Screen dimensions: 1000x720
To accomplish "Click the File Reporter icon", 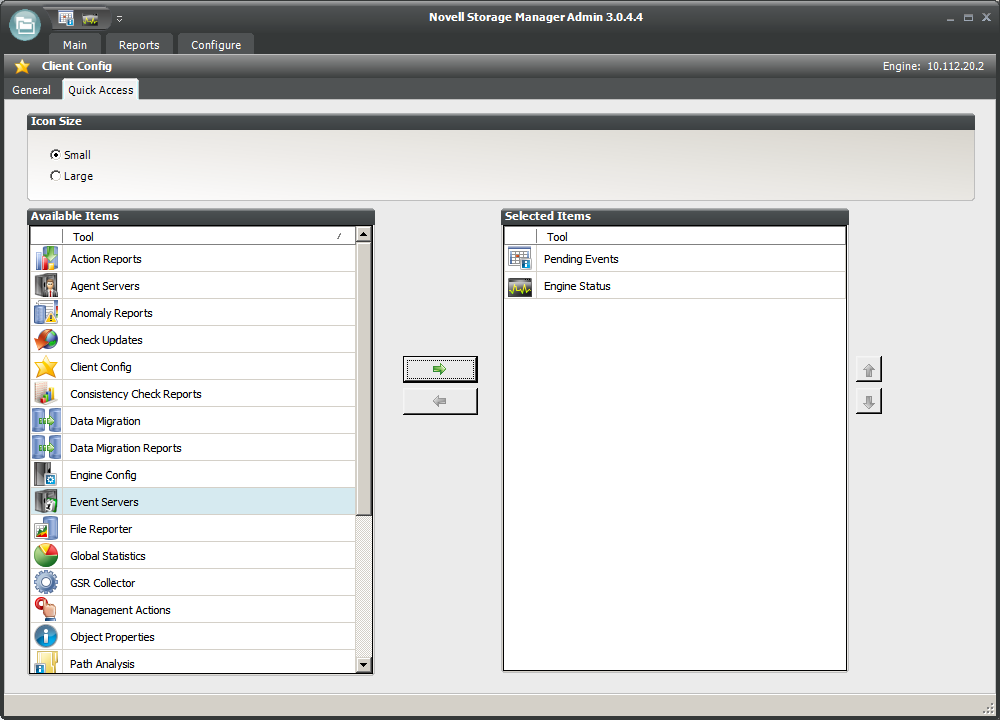I will pos(47,529).
